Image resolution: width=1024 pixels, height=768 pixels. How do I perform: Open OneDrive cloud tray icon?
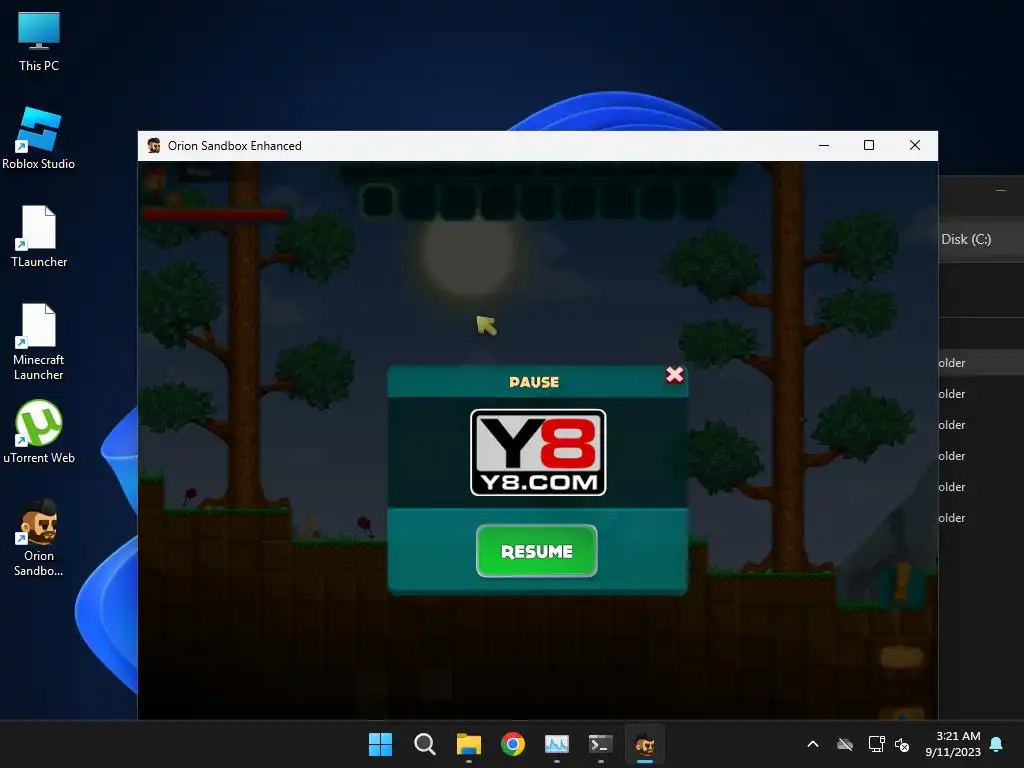845,744
